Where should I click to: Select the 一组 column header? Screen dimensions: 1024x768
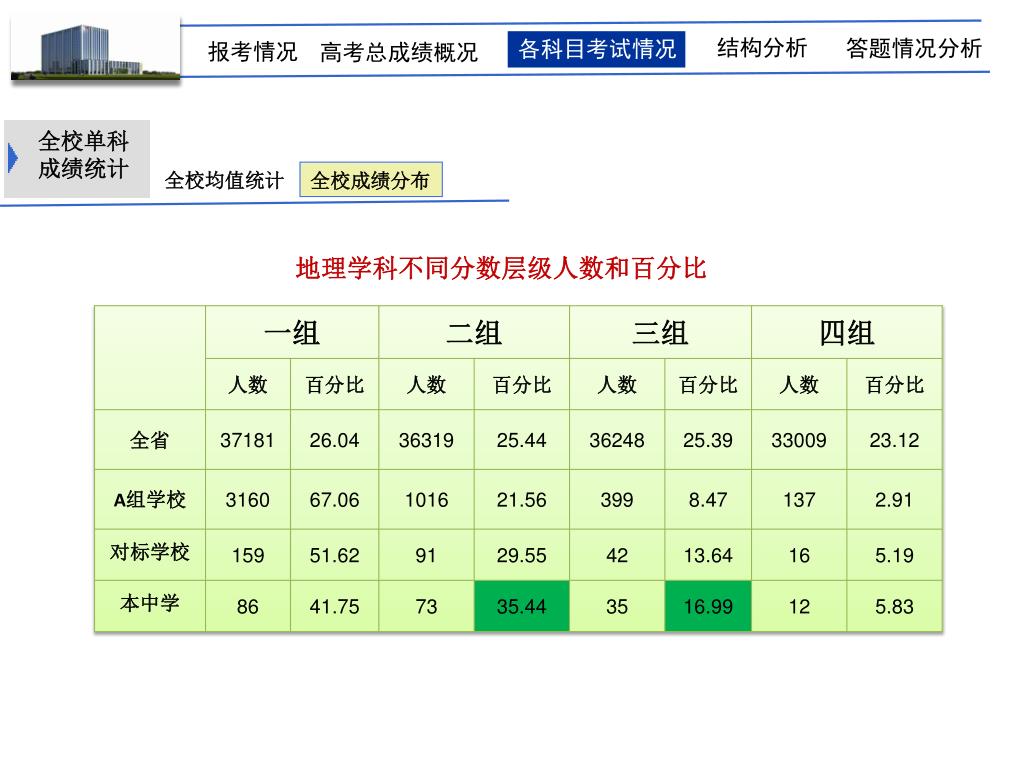[292, 332]
